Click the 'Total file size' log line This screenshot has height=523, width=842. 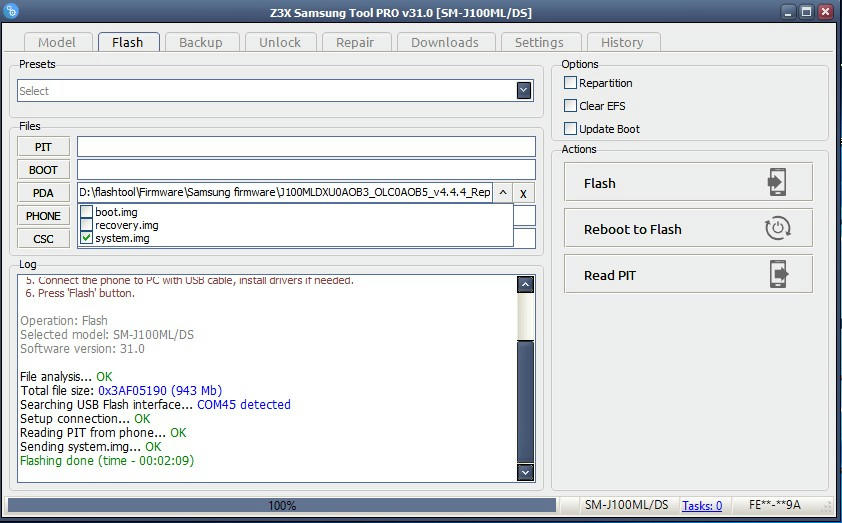click(x=121, y=391)
